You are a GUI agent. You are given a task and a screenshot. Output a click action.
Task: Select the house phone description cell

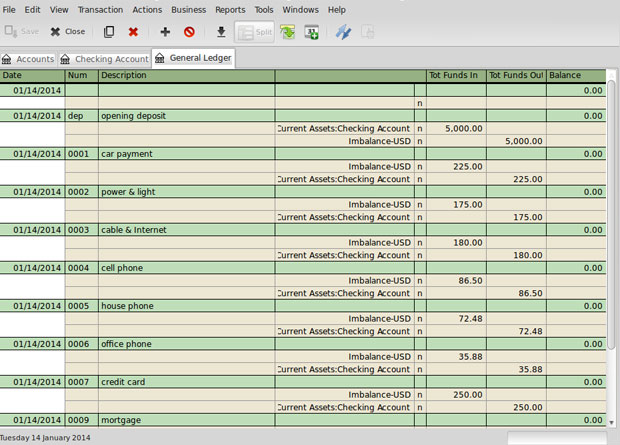coord(187,306)
